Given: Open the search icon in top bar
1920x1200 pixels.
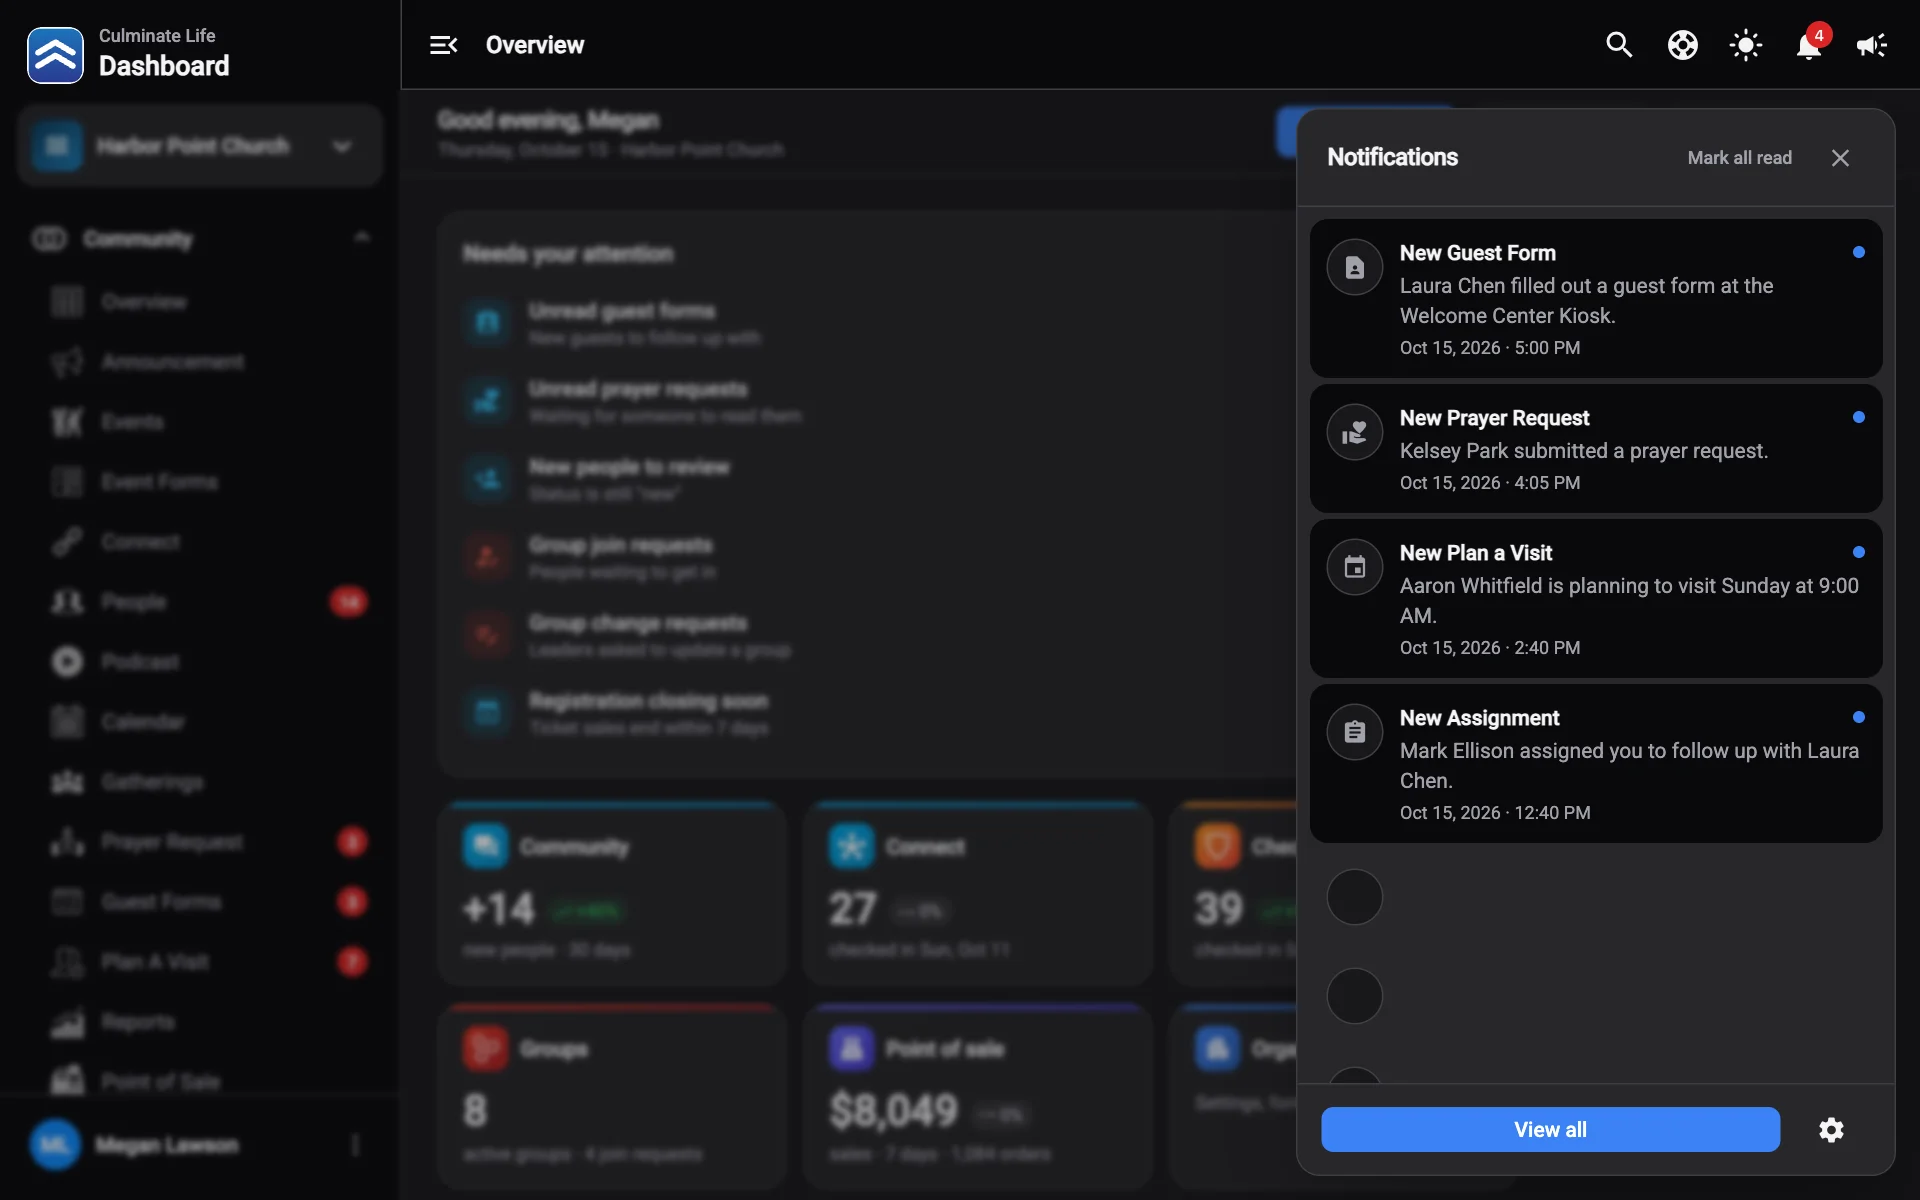Looking at the screenshot, I should (x=1619, y=45).
